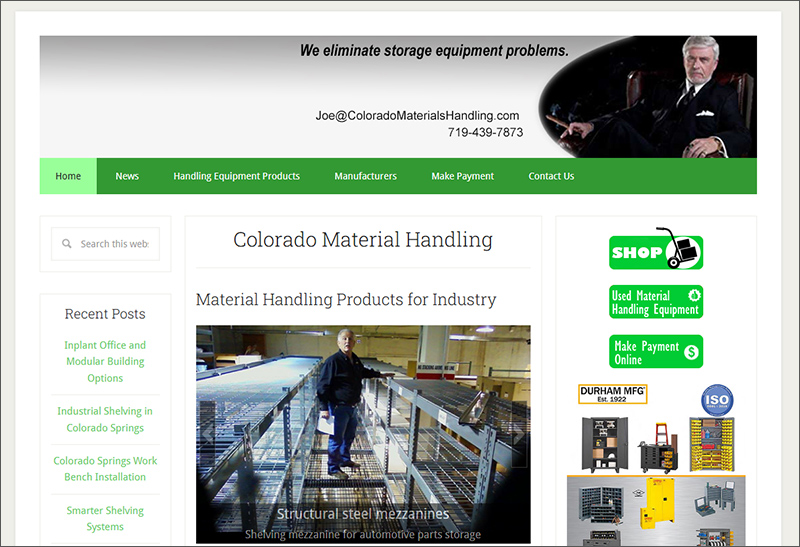Screen dimensions: 800x547
Task: Click the Colorado Material Handling heading
Action: click(x=363, y=240)
